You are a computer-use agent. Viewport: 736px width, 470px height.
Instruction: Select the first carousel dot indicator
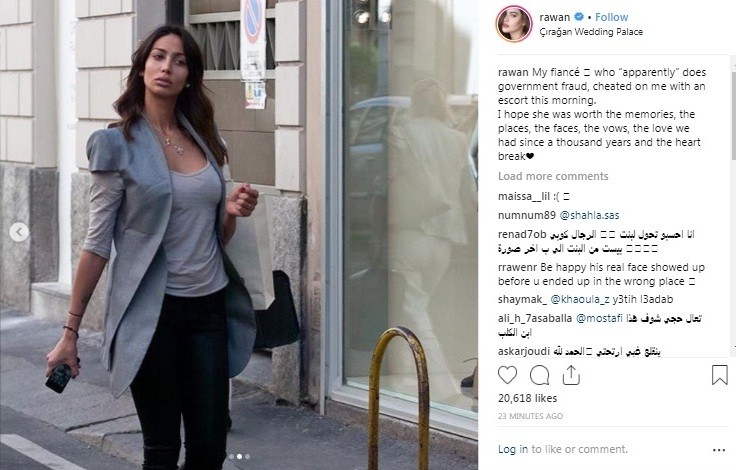tap(231, 456)
